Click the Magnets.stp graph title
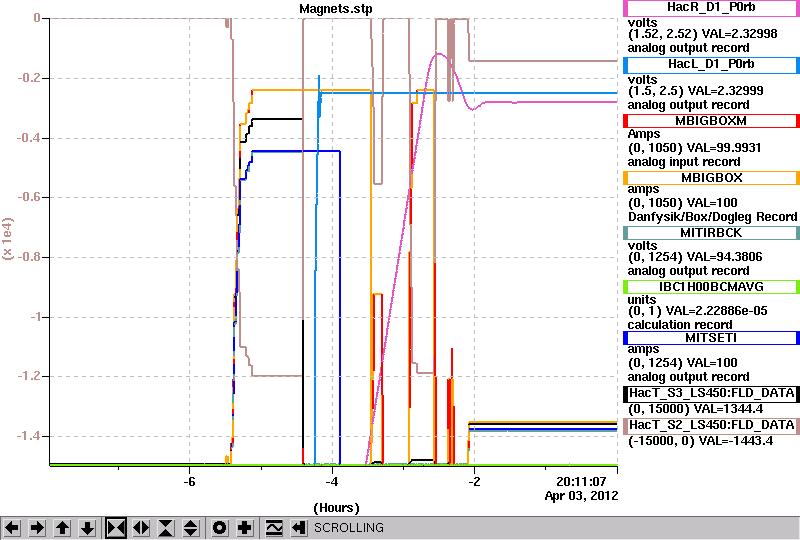Viewport: 800px width, 540px height. click(x=336, y=9)
